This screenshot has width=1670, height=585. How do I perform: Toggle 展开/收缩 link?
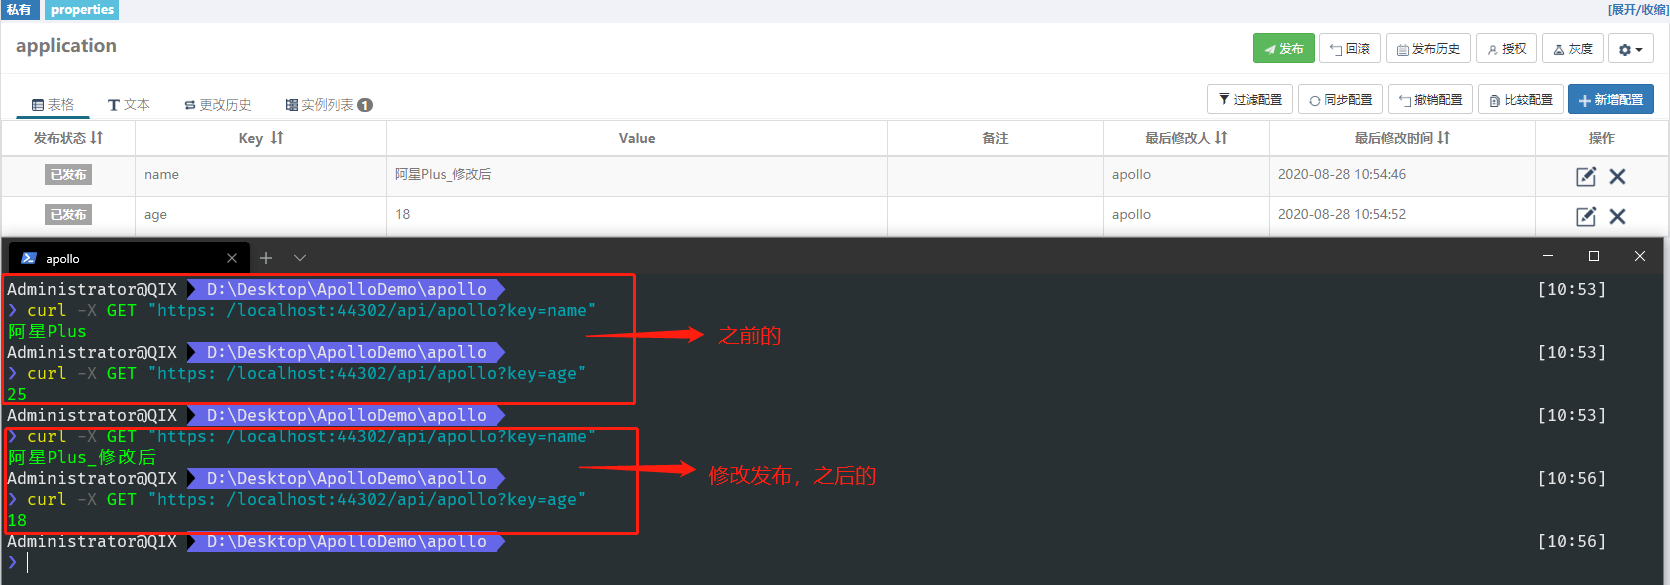click(1637, 9)
